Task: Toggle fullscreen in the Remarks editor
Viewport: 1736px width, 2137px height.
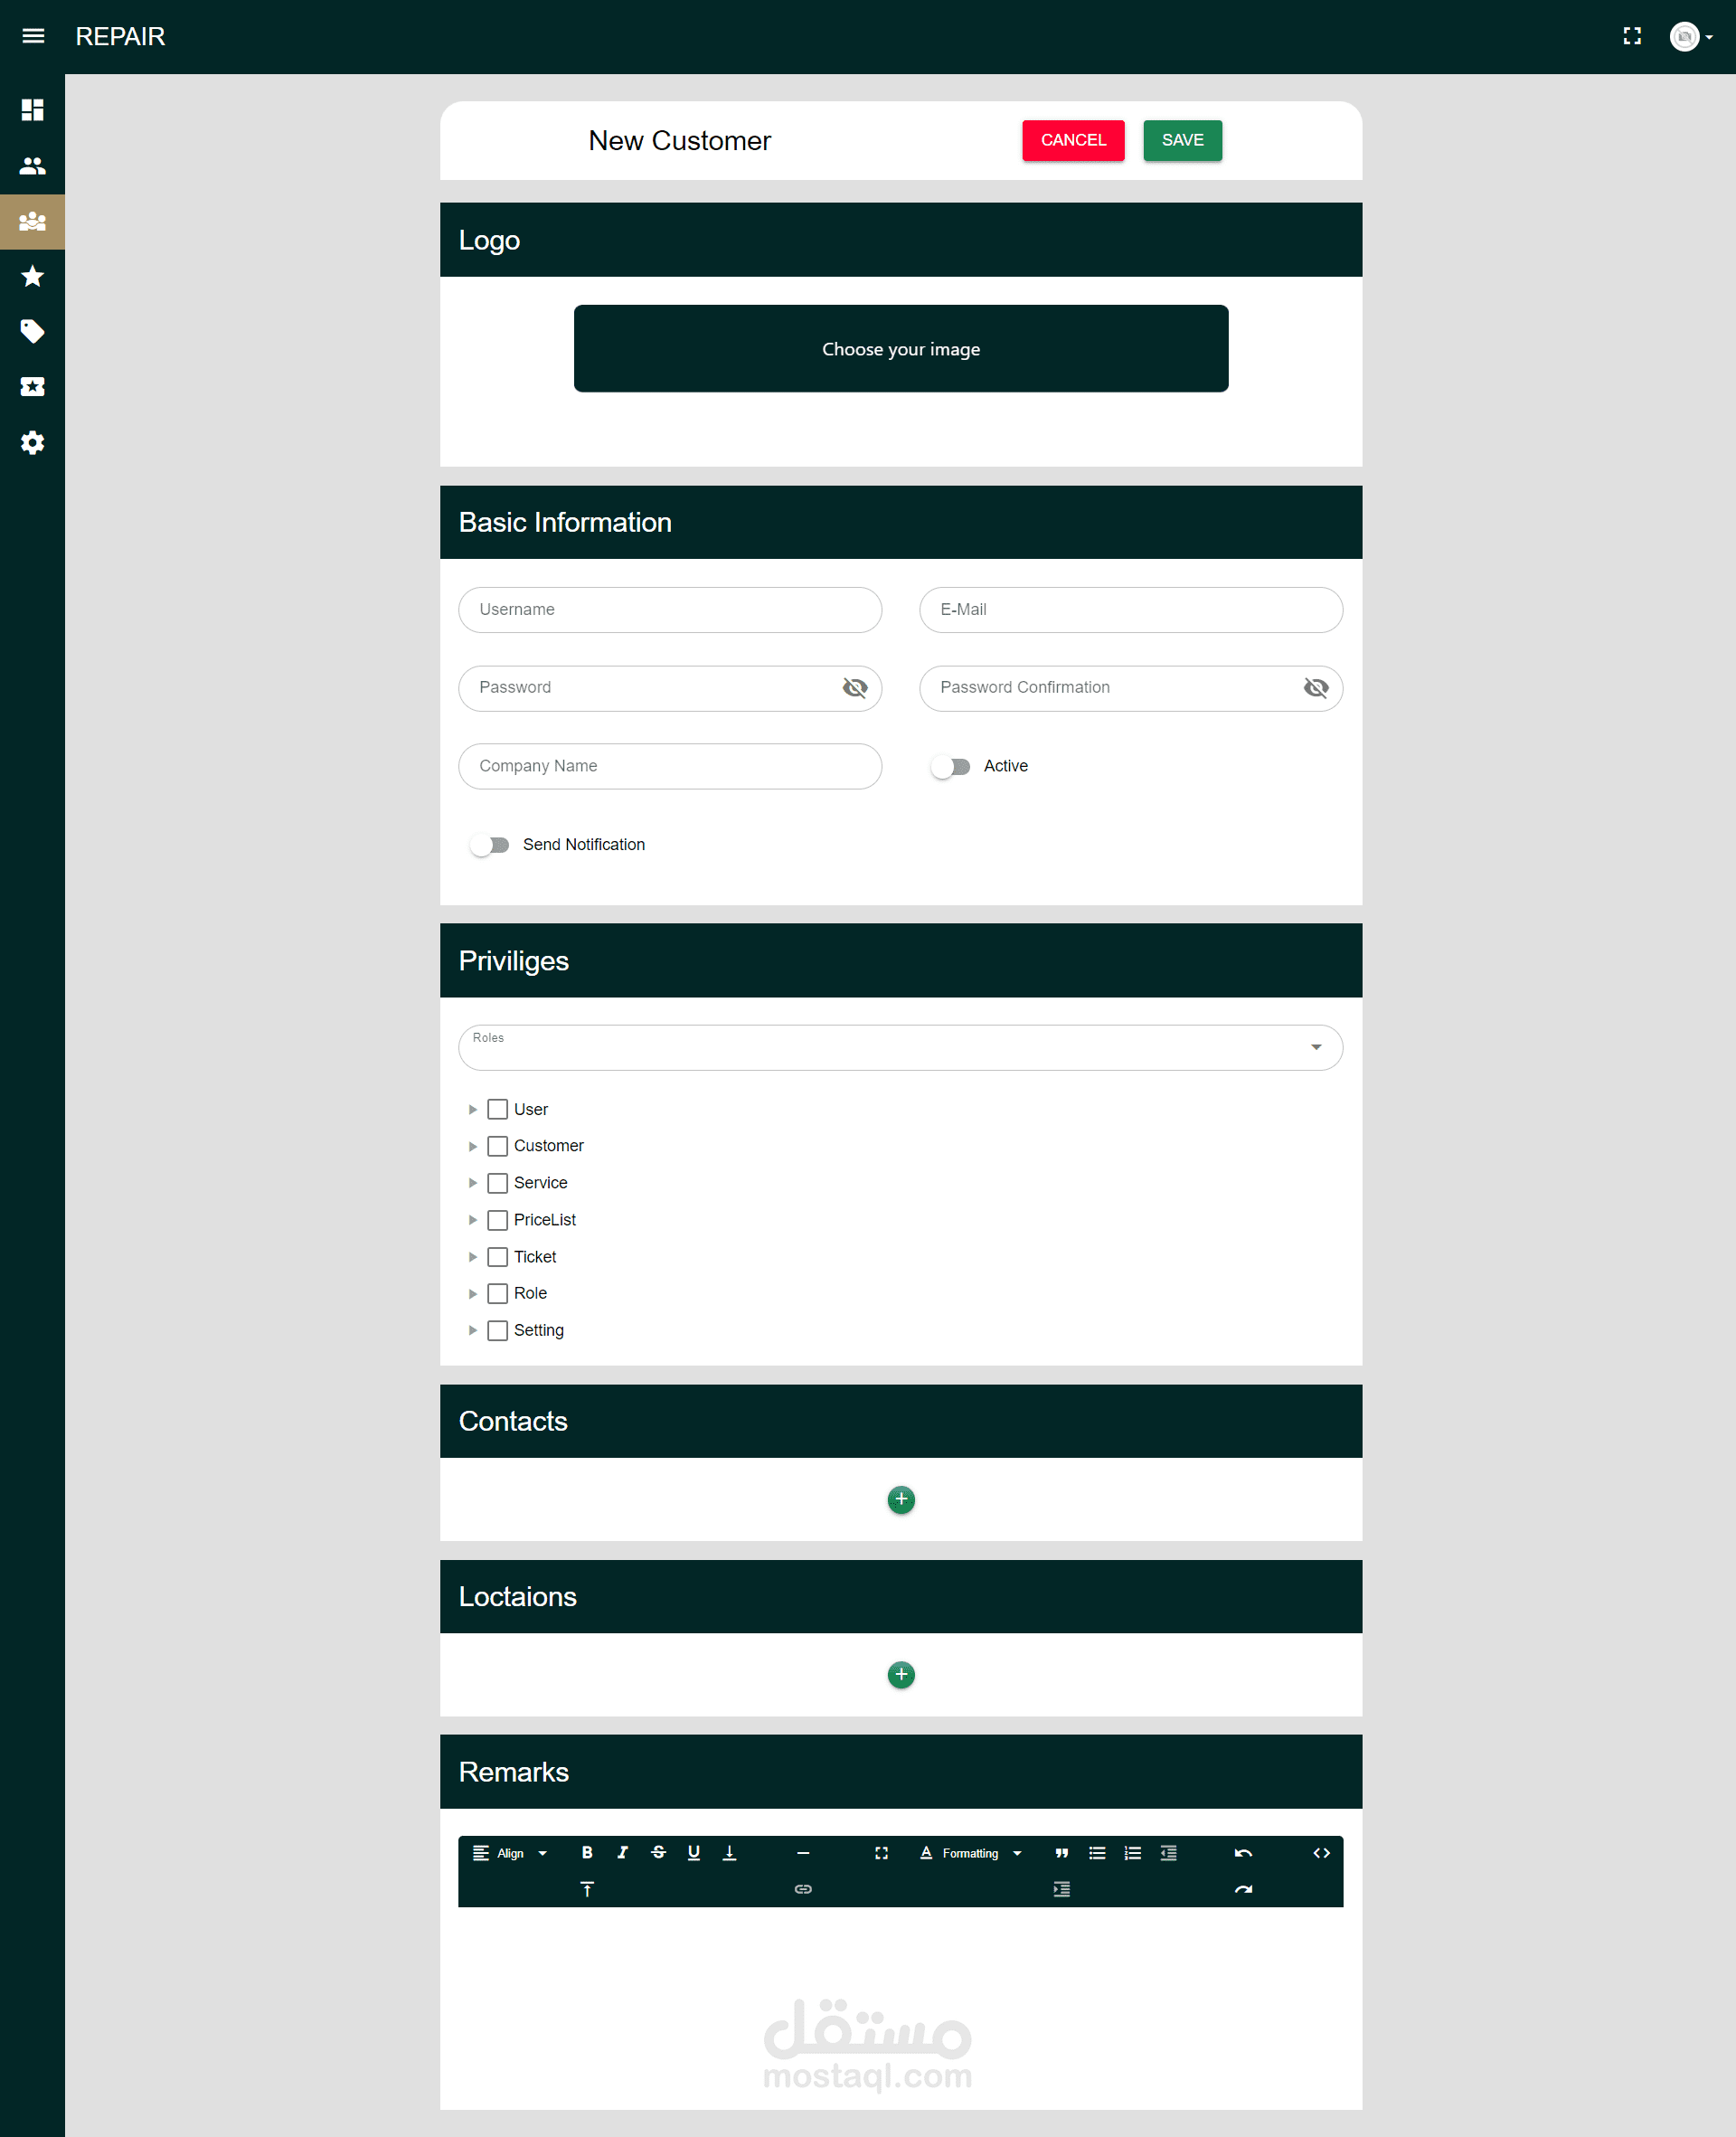Action: (881, 1853)
